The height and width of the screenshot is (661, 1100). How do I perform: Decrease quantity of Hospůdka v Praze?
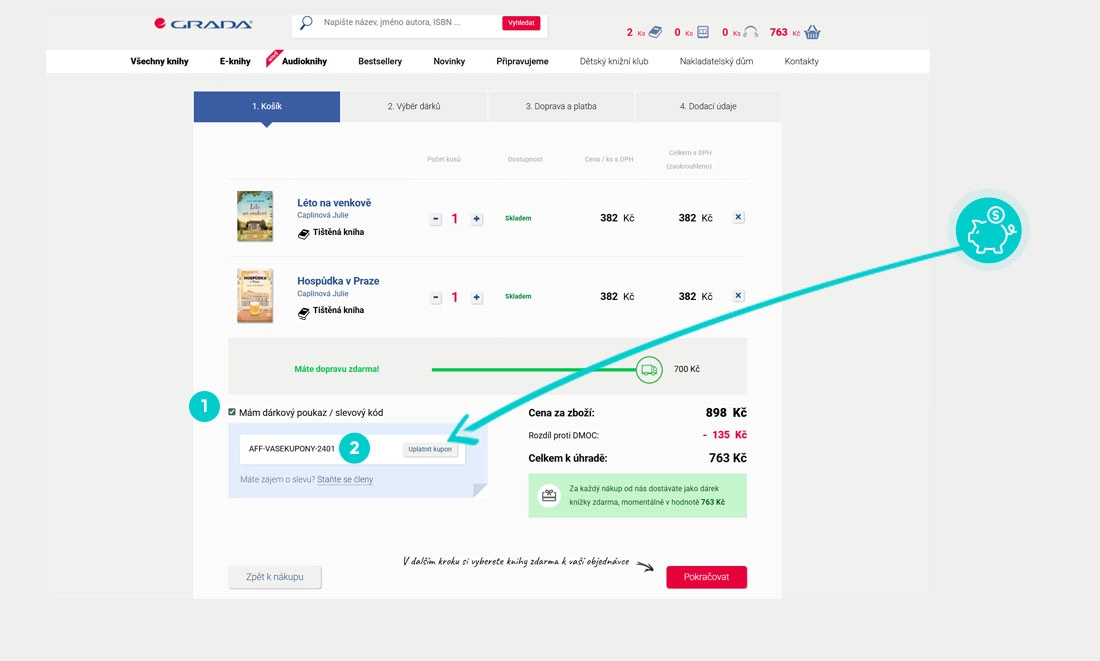click(436, 298)
